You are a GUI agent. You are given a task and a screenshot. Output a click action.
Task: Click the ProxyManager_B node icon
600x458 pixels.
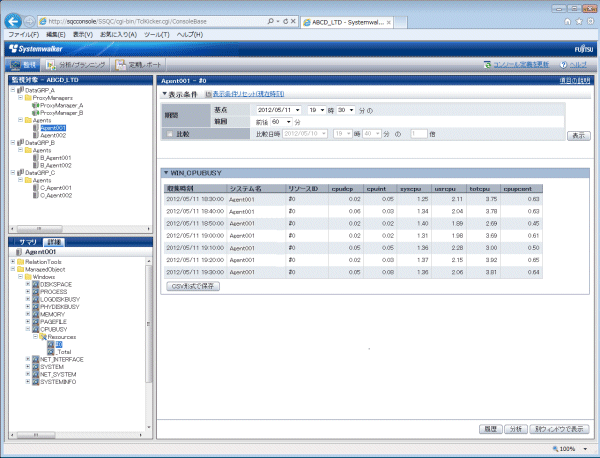[x=36, y=113]
